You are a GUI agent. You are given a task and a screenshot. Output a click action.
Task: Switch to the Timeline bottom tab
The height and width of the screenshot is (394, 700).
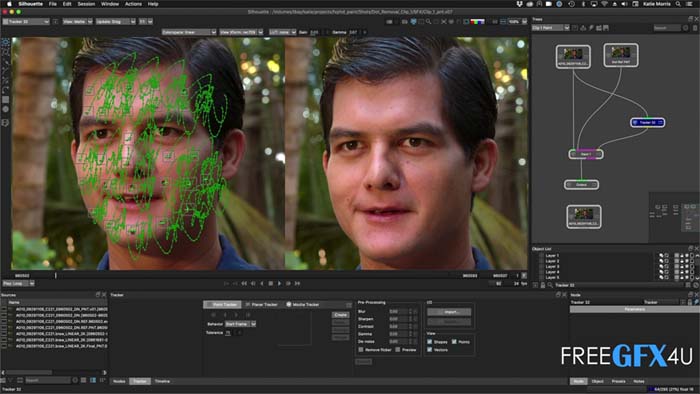162,382
